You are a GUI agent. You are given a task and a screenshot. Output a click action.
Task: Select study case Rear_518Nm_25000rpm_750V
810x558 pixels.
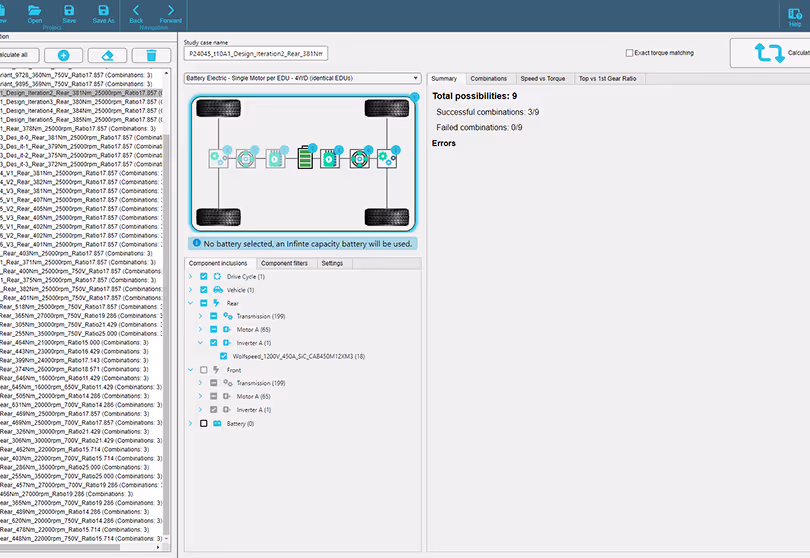tap(81, 307)
